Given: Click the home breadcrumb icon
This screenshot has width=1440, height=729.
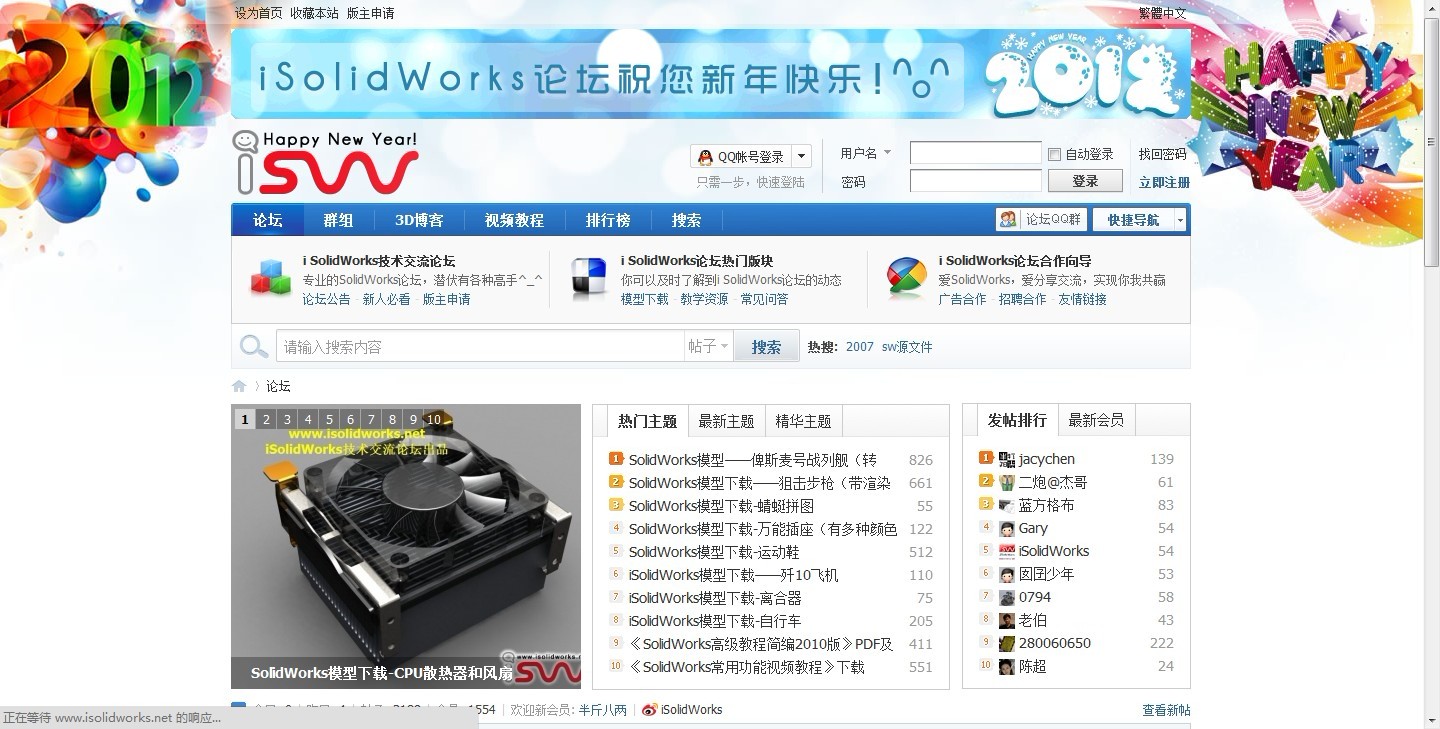Looking at the screenshot, I should pos(239,386).
